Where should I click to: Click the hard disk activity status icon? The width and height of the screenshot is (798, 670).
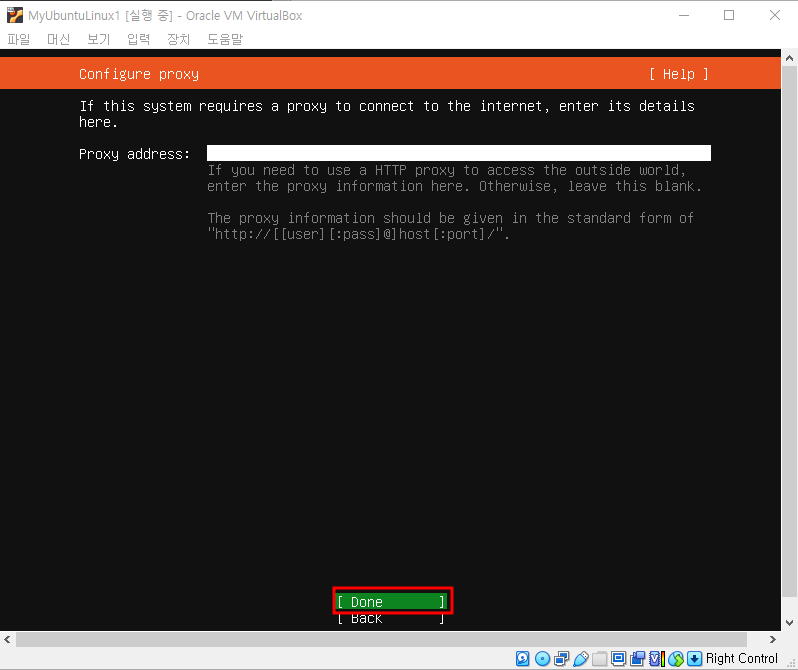(523, 658)
